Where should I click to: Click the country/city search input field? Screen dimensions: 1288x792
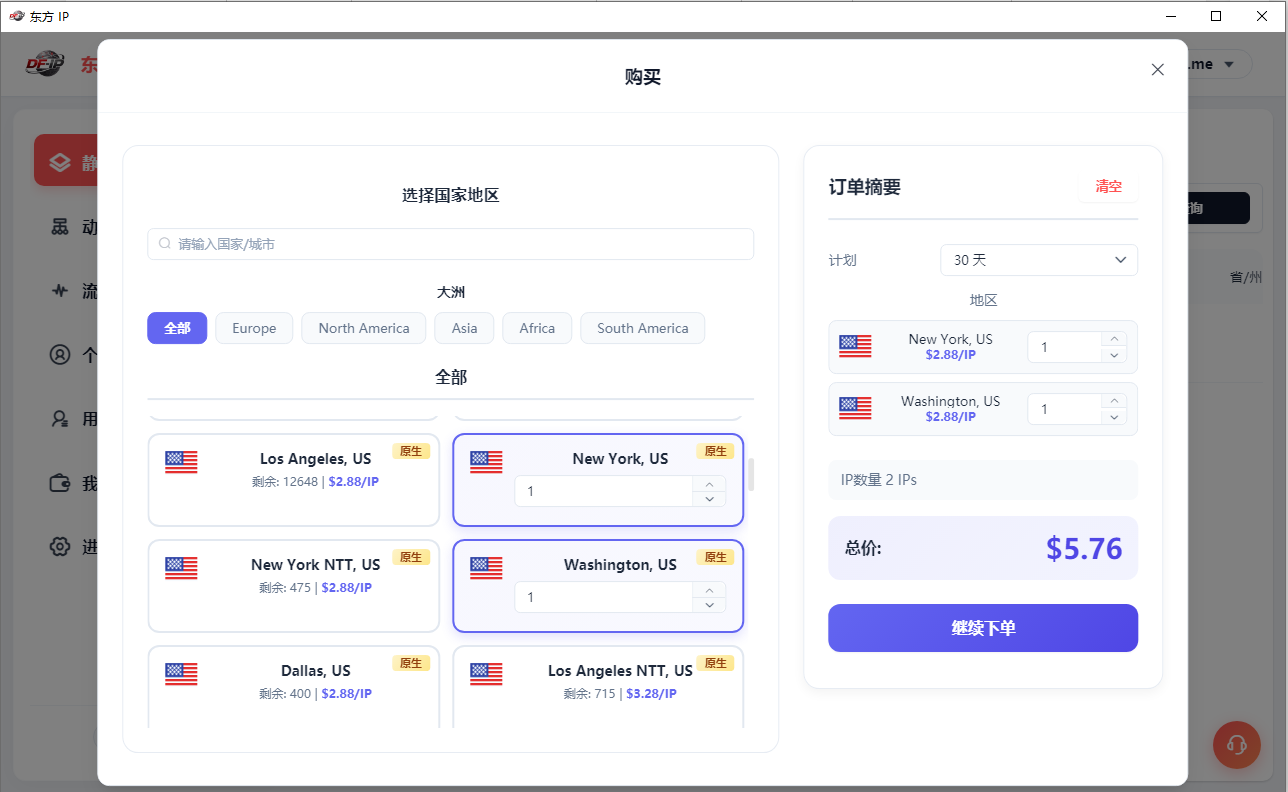pos(451,244)
